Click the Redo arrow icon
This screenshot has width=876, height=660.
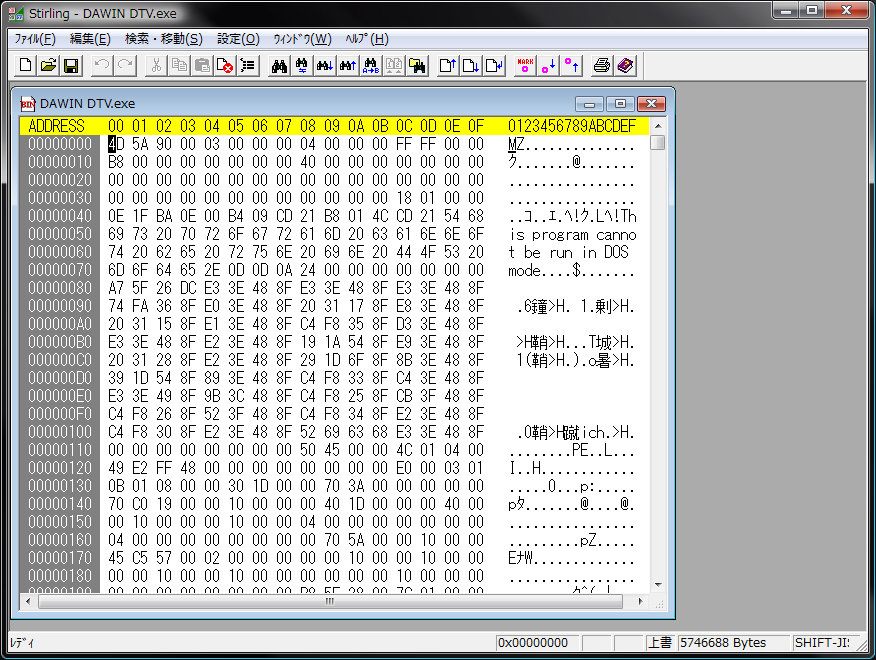126,66
